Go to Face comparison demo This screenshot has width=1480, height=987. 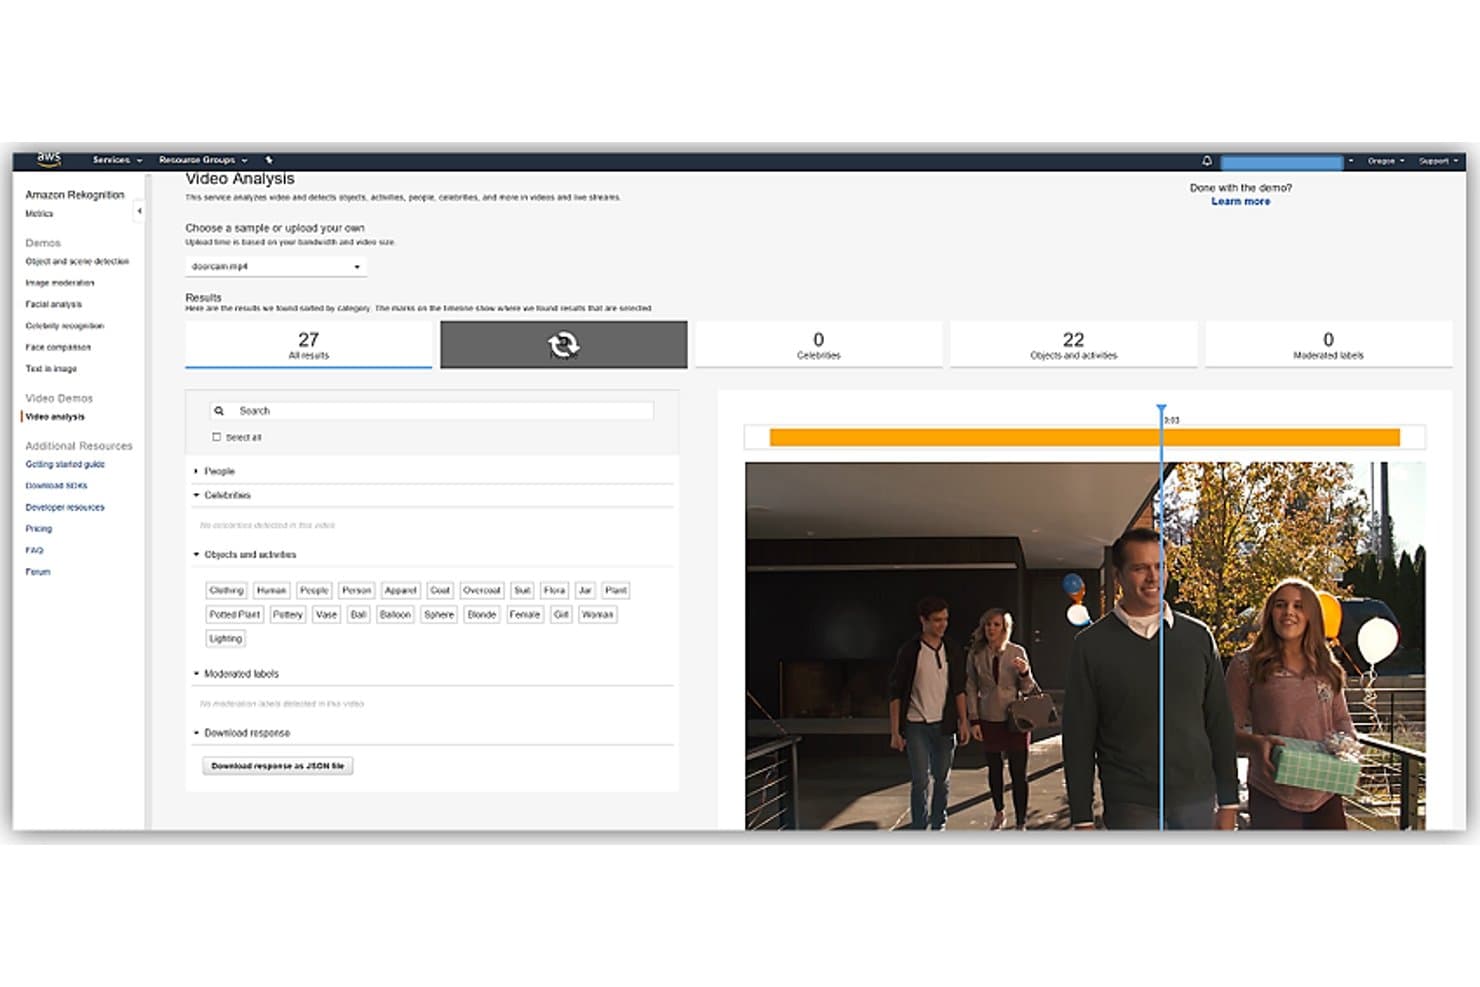[58, 348]
